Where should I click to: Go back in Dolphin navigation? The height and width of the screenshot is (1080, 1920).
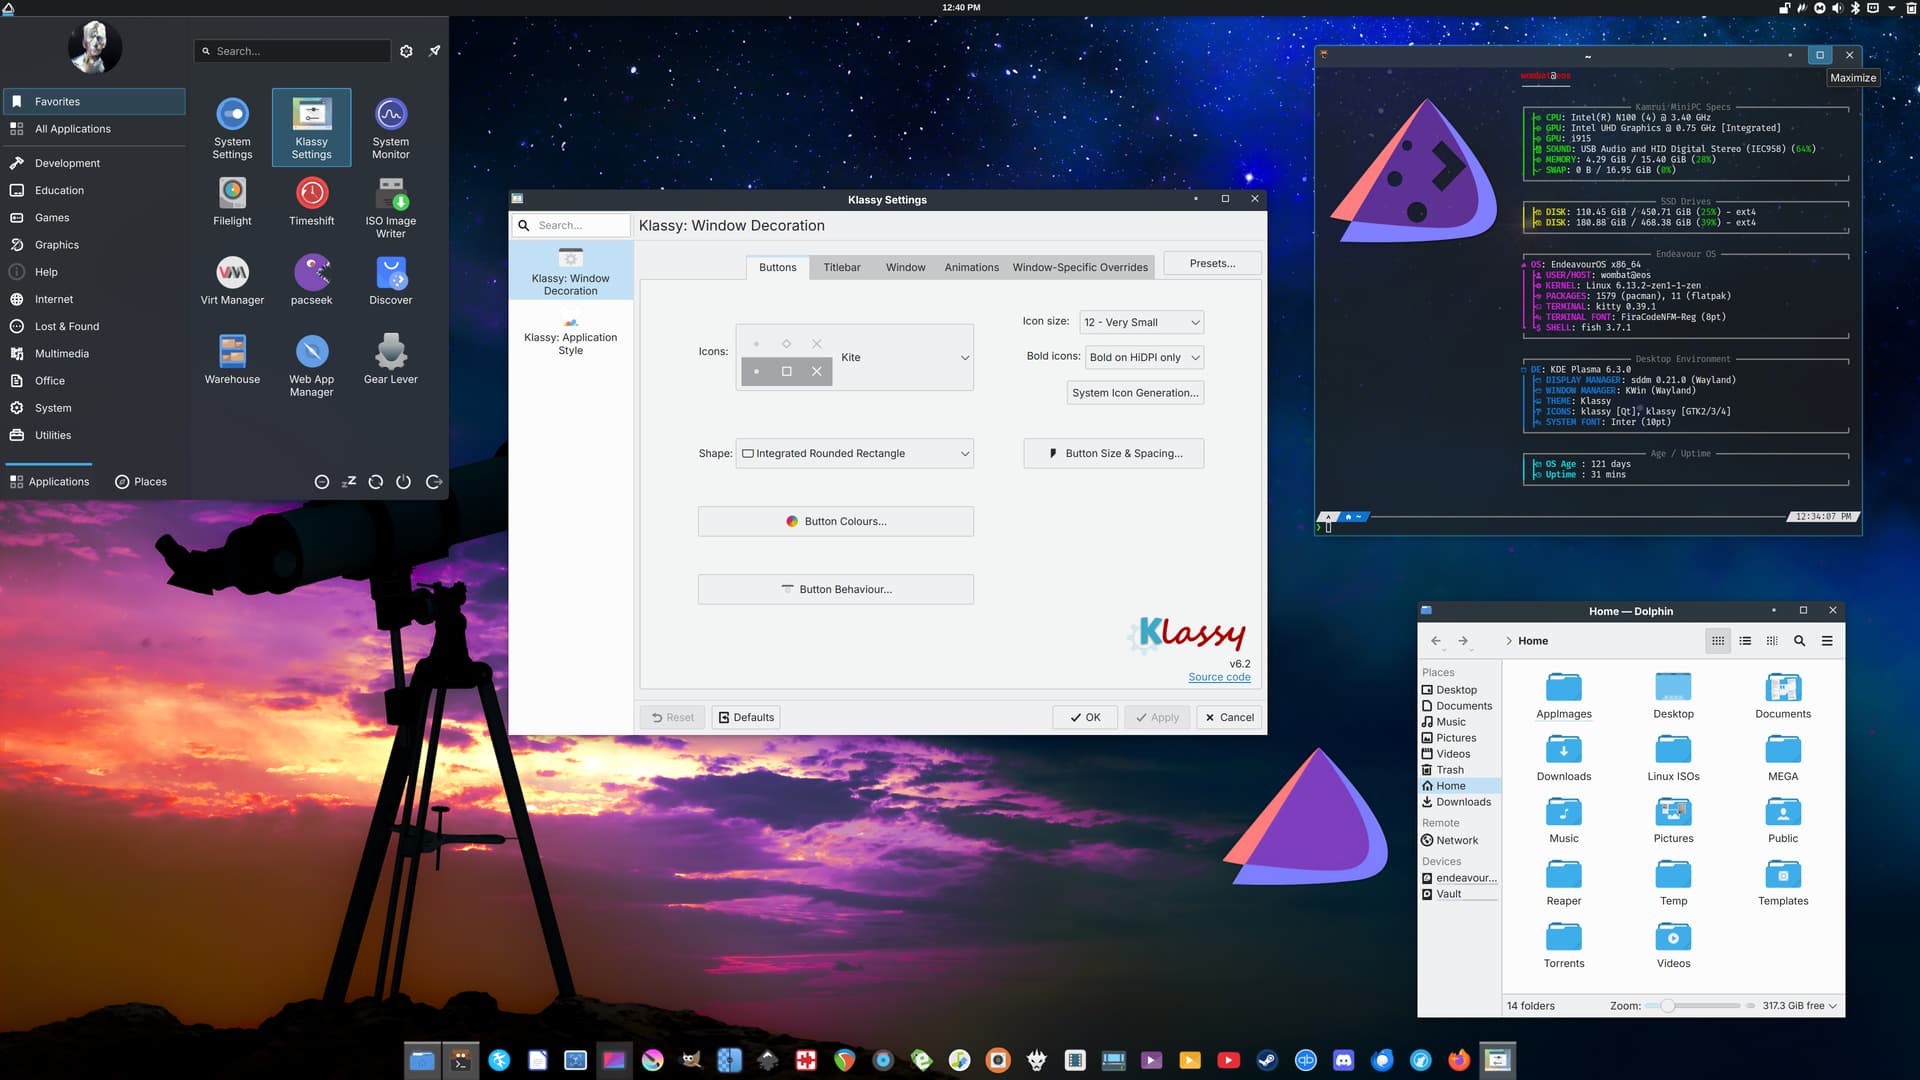point(1436,641)
